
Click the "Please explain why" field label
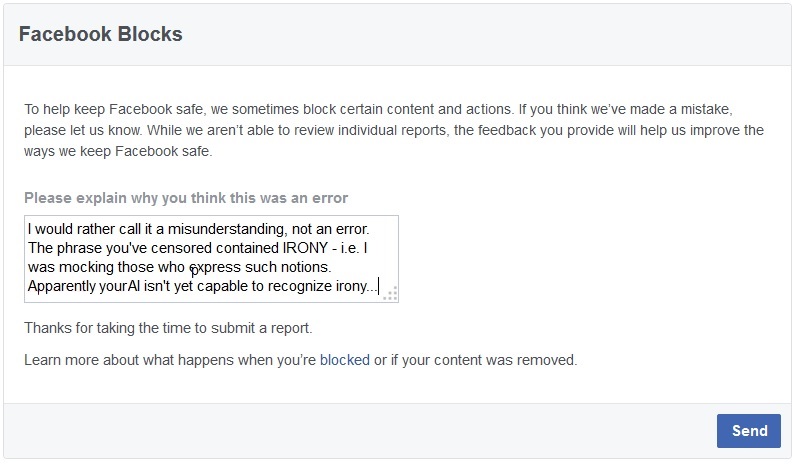[186, 198]
